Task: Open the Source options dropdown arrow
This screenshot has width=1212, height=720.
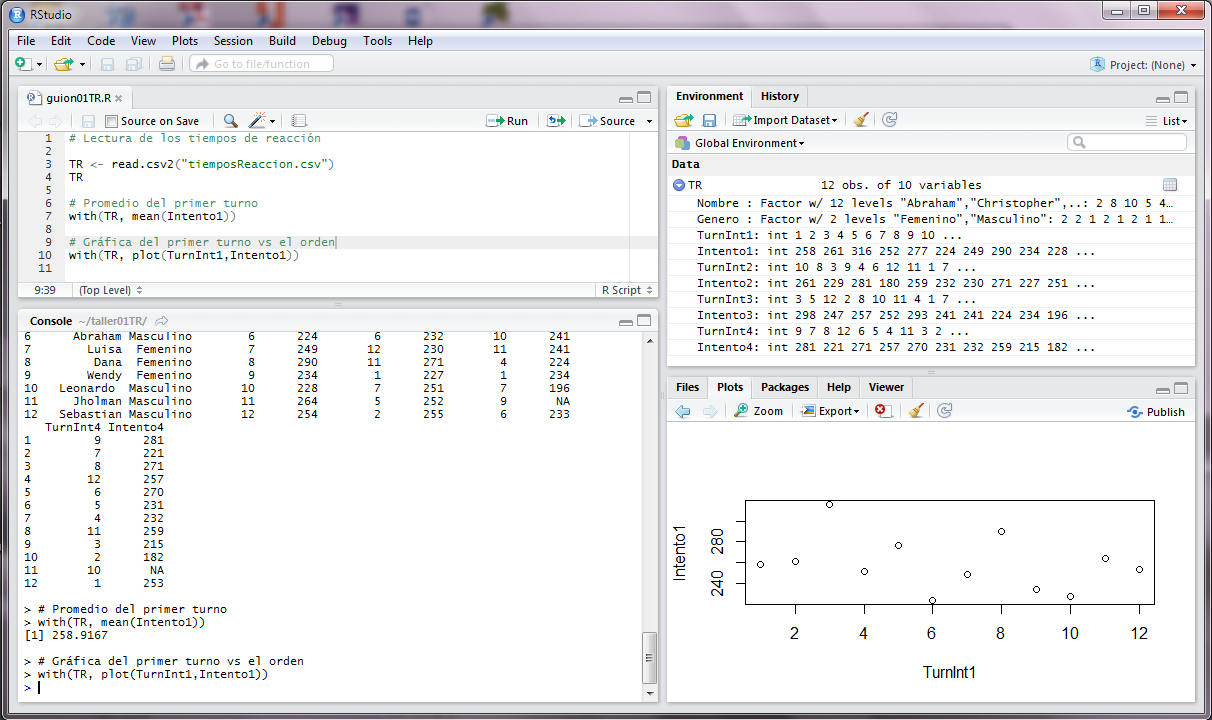Action: click(x=649, y=122)
